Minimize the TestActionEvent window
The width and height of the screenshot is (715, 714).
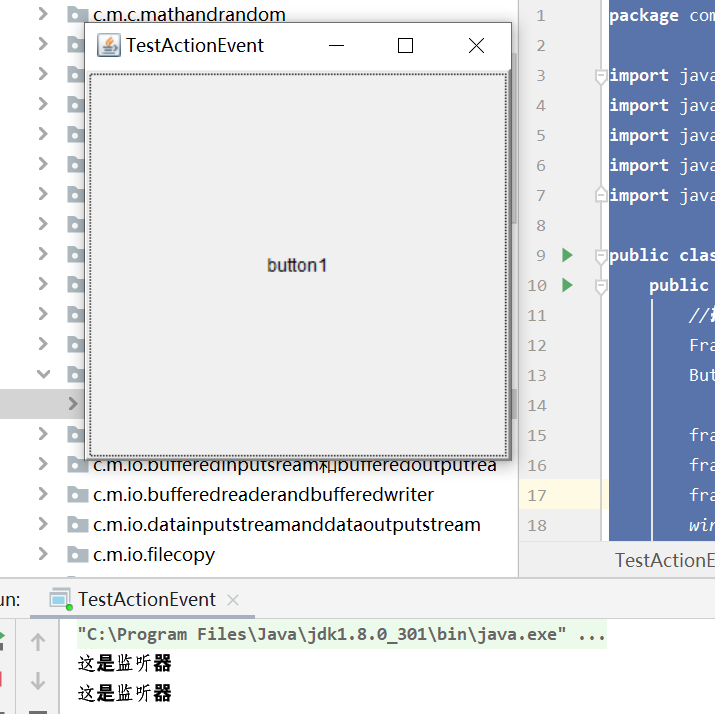(x=336, y=45)
